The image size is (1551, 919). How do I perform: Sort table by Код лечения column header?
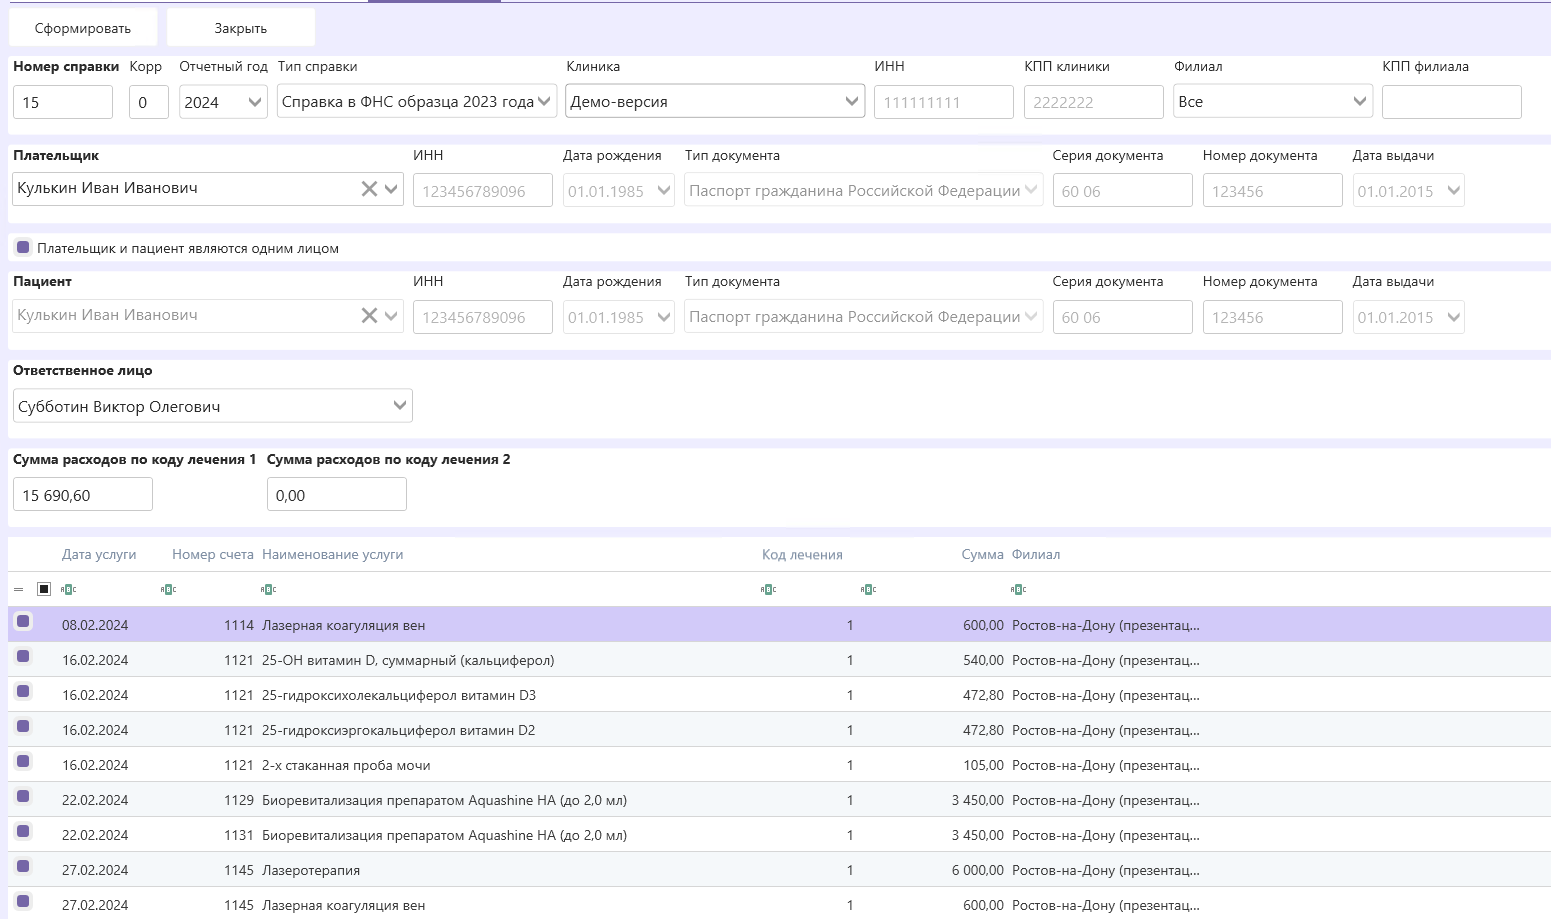click(x=802, y=554)
